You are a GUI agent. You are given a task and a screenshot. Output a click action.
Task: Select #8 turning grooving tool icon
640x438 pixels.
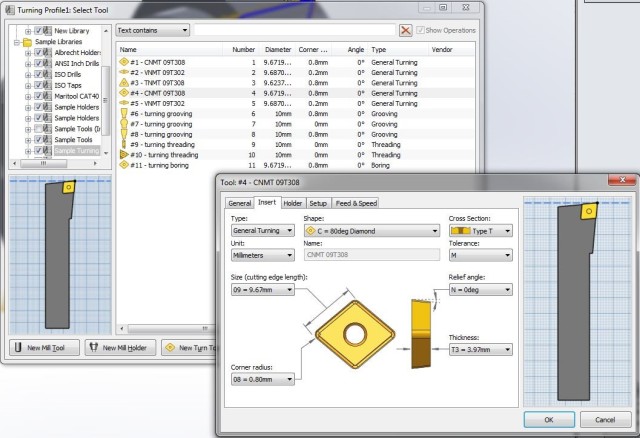coord(124,134)
